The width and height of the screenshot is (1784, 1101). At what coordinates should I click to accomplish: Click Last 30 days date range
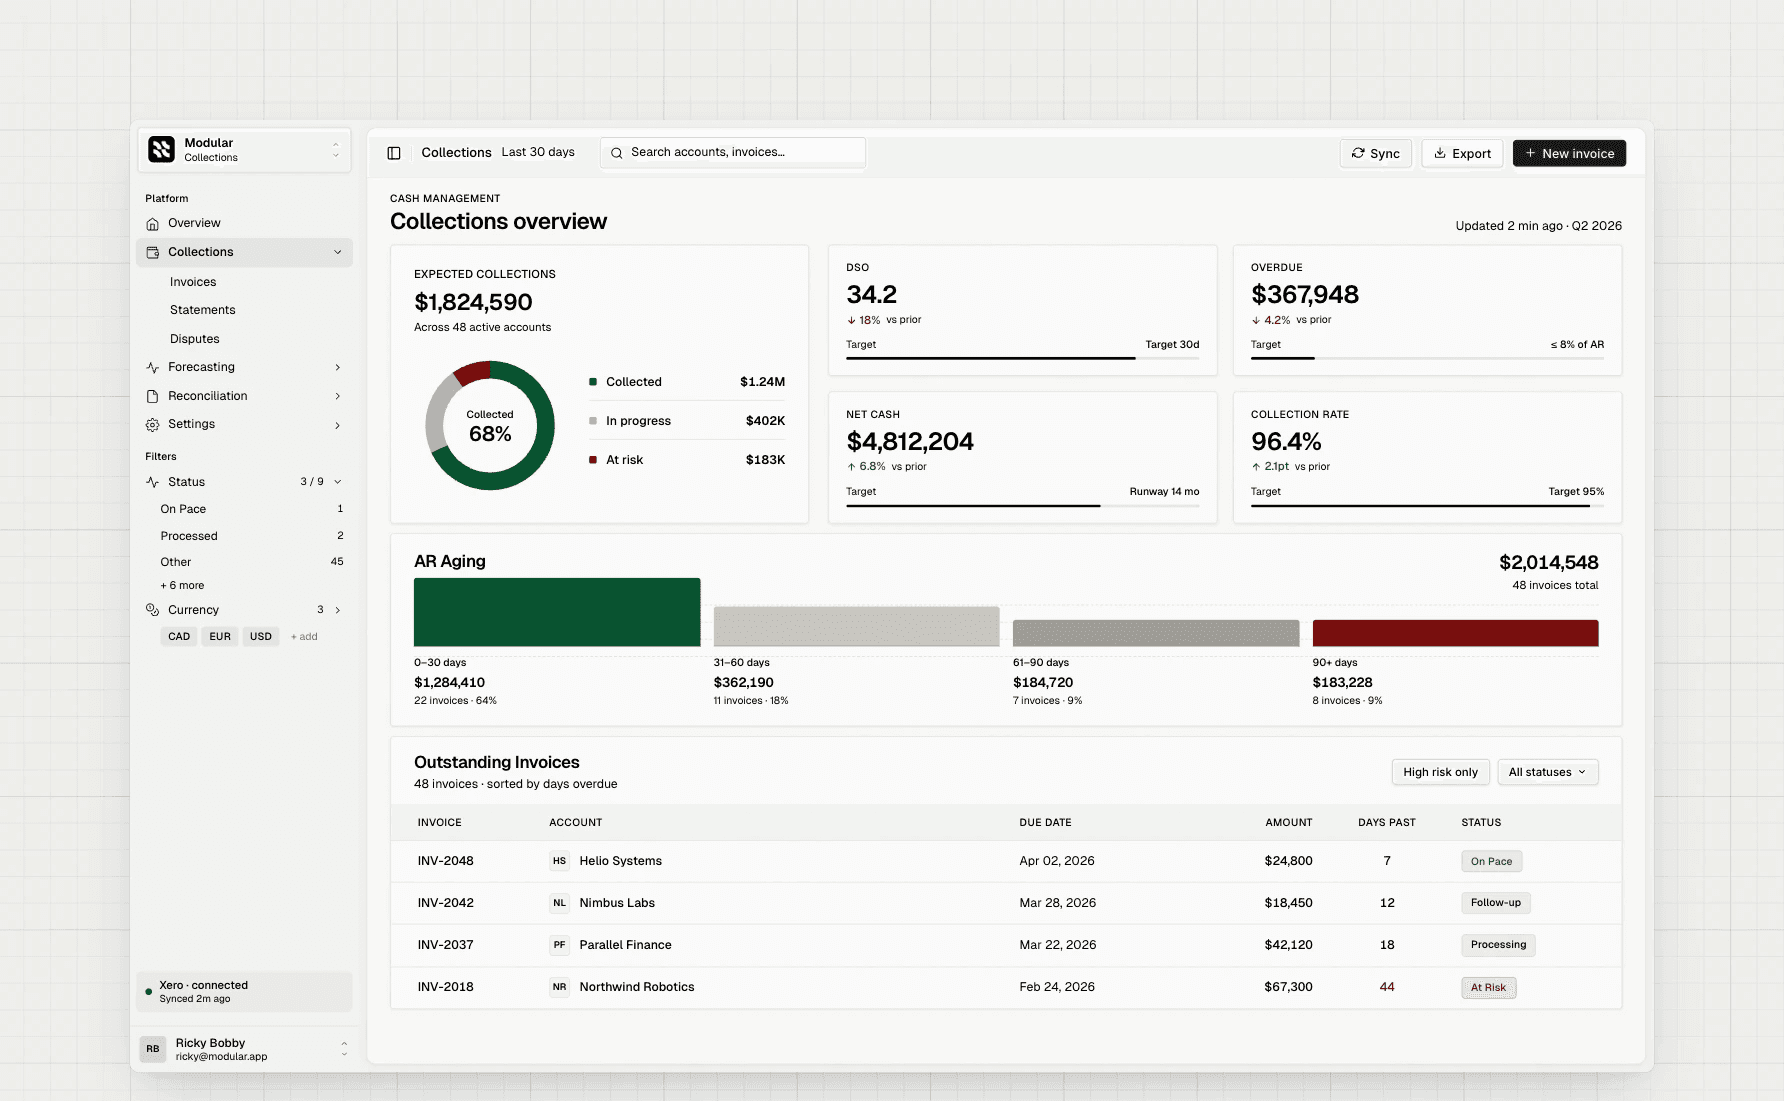[x=538, y=153]
